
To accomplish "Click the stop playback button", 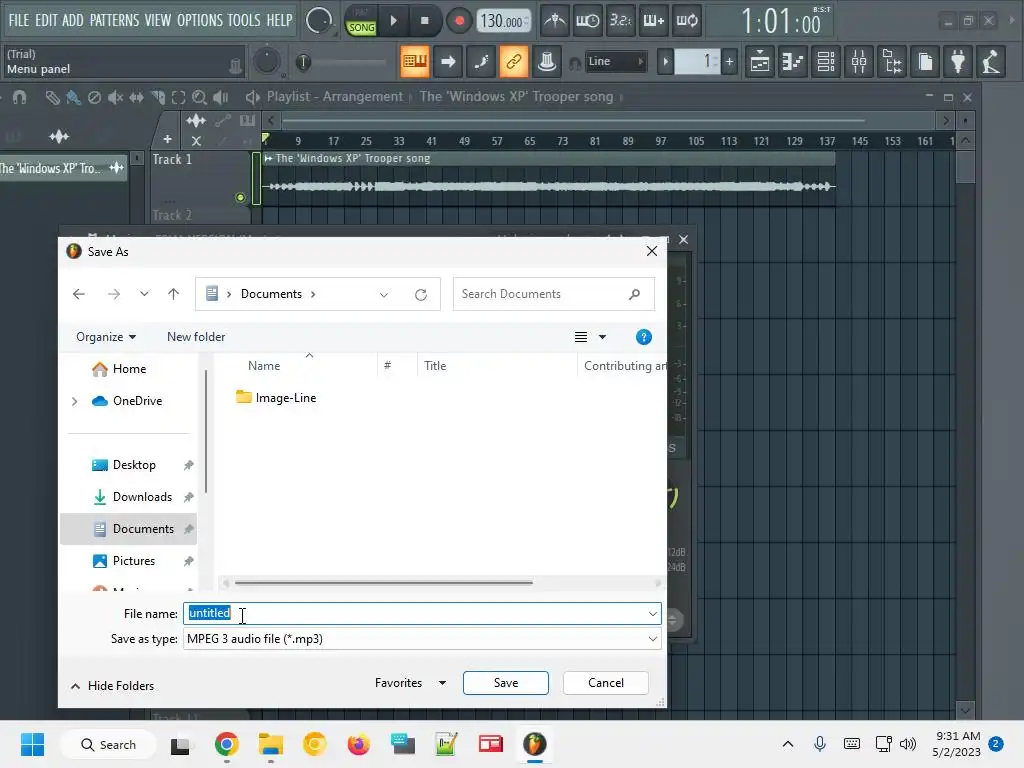I will (x=424, y=21).
